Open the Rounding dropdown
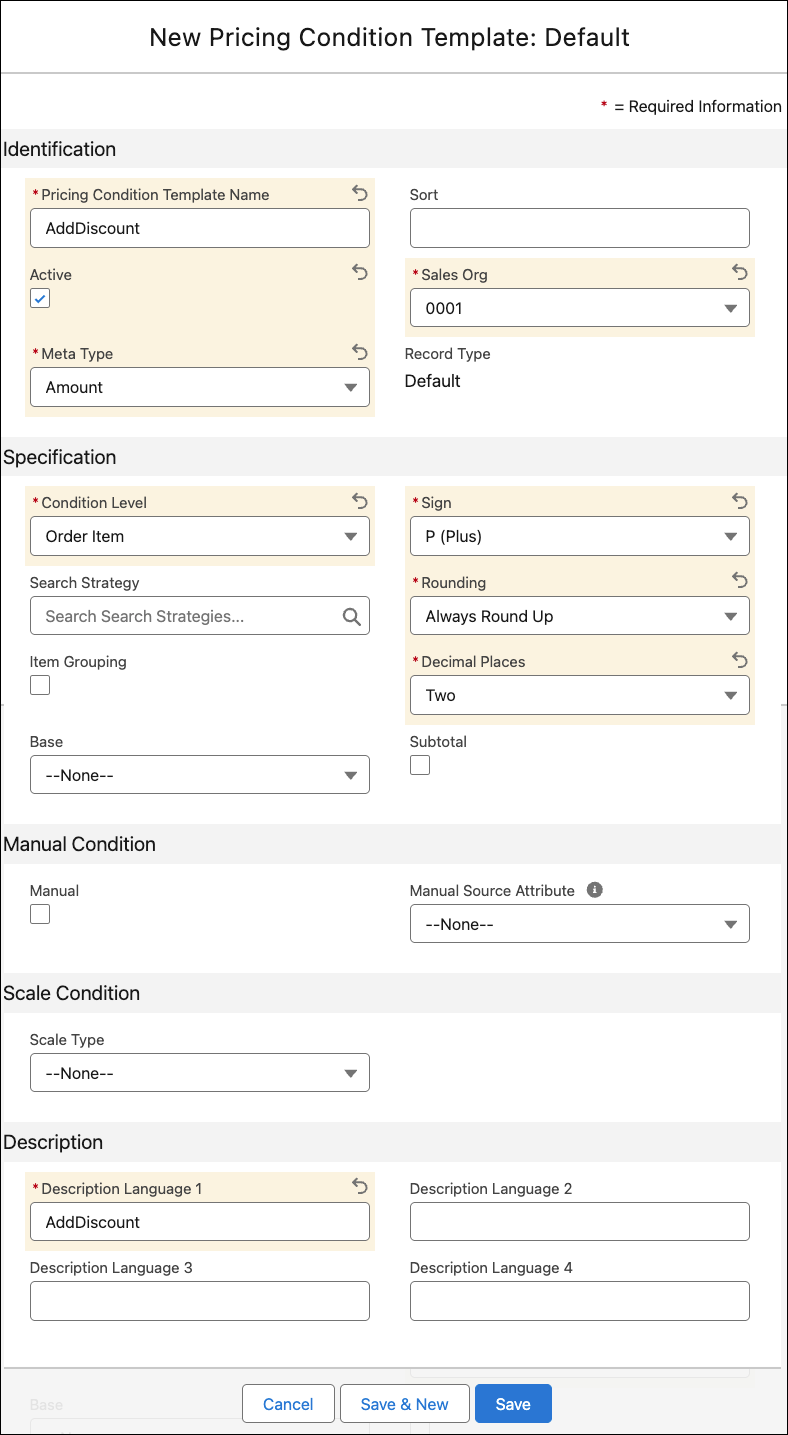The height and width of the screenshot is (1435, 788). [x=580, y=616]
